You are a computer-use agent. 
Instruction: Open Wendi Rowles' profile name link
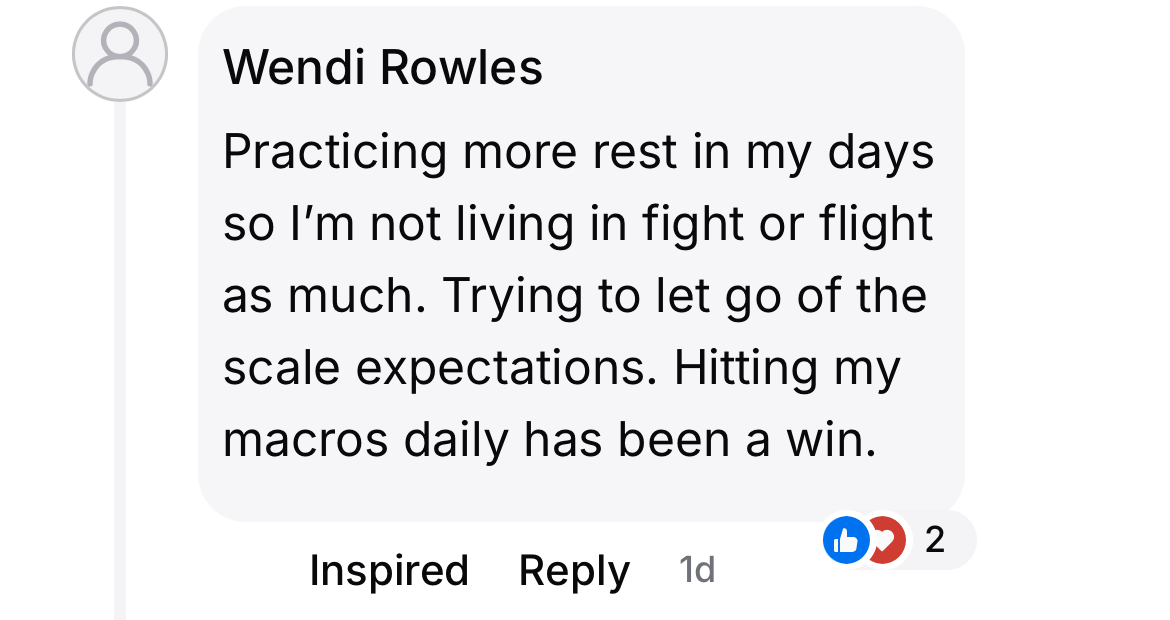coord(383,68)
